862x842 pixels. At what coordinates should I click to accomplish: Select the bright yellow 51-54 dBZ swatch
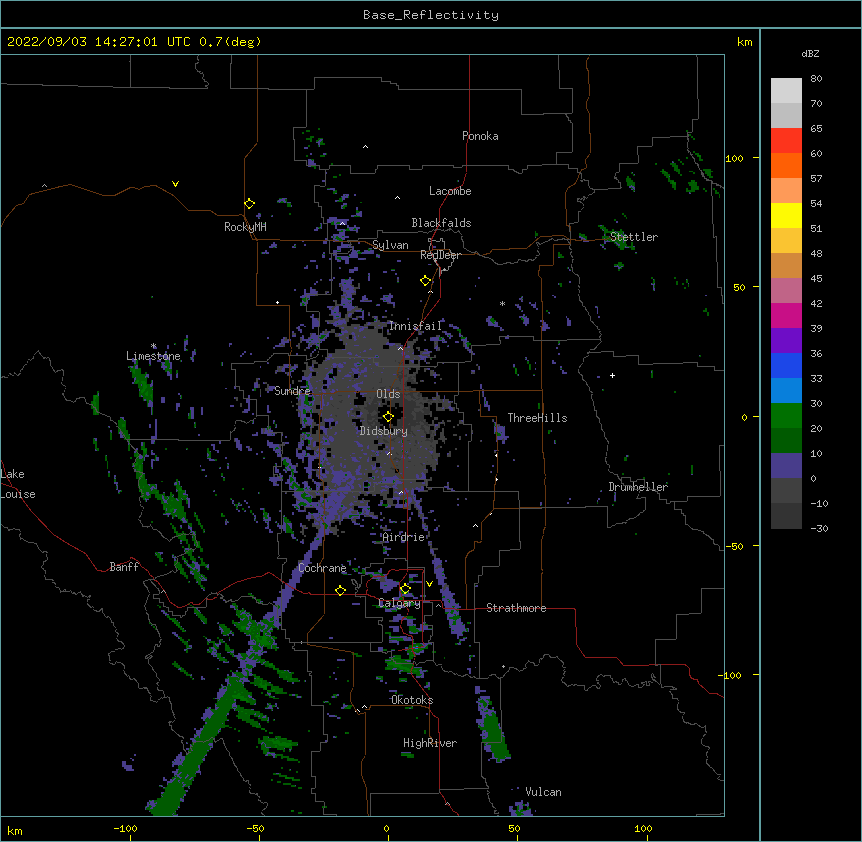coord(786,215)
